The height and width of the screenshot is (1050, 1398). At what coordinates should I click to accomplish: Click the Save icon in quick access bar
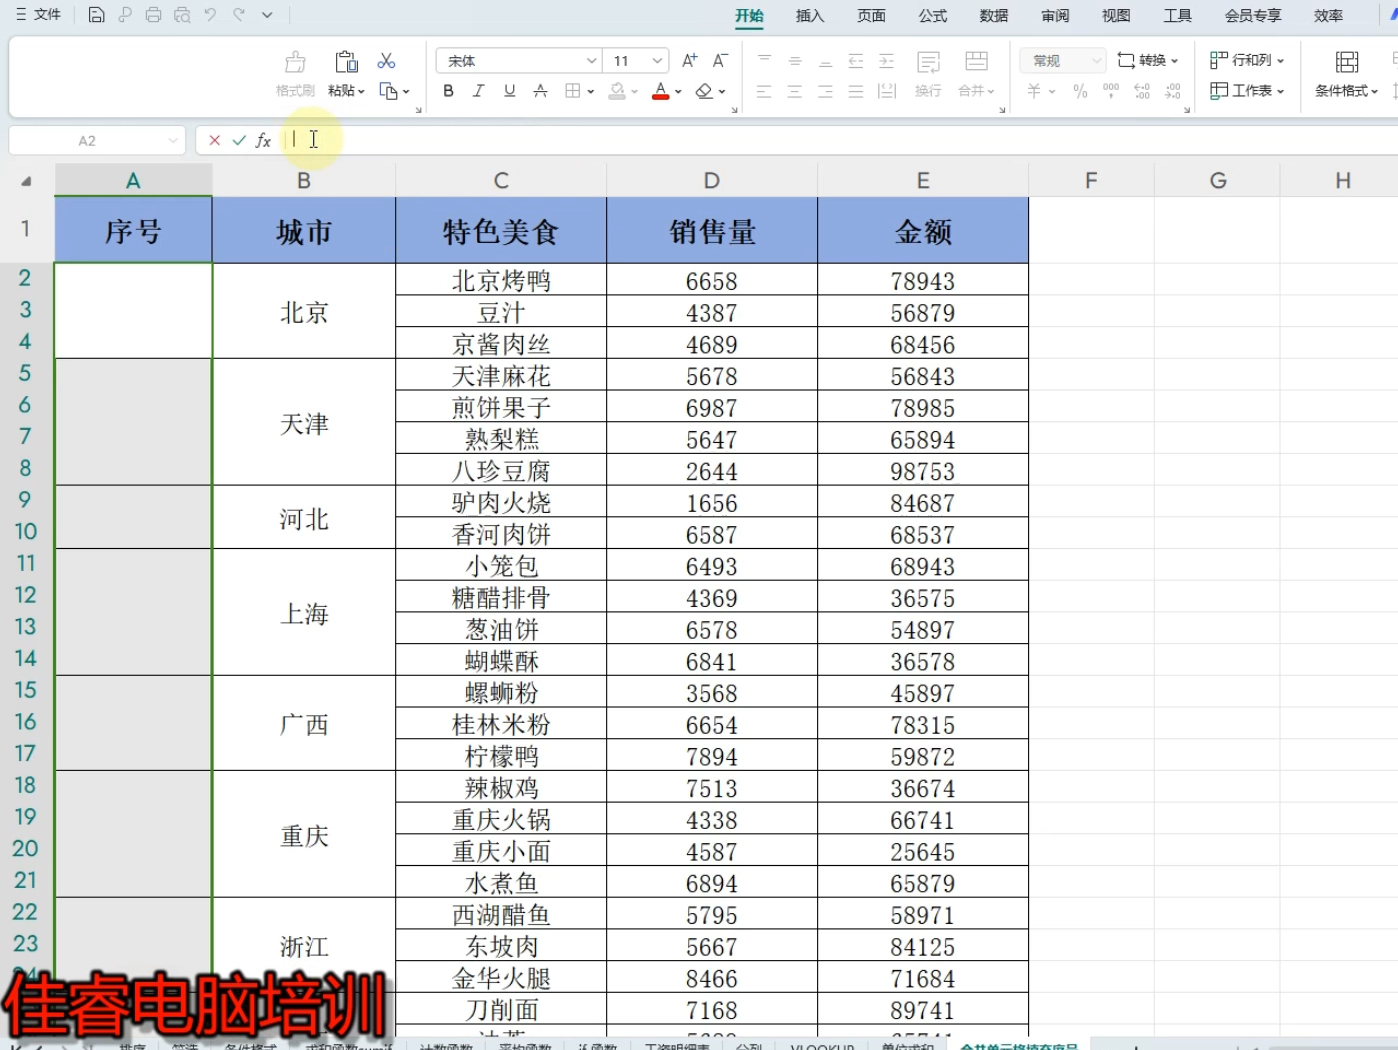click(96, 15)
